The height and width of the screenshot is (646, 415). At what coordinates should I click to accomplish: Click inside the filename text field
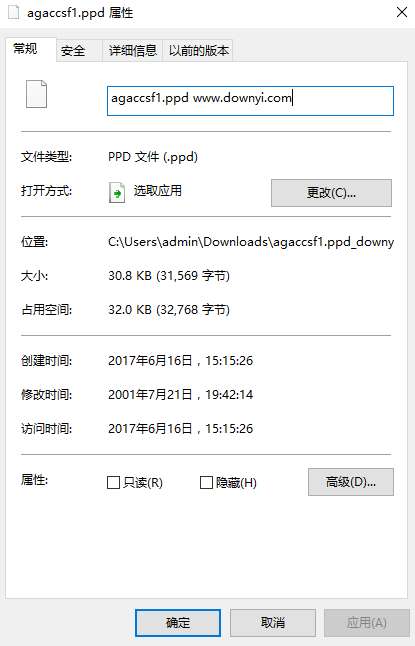[251, 101]
